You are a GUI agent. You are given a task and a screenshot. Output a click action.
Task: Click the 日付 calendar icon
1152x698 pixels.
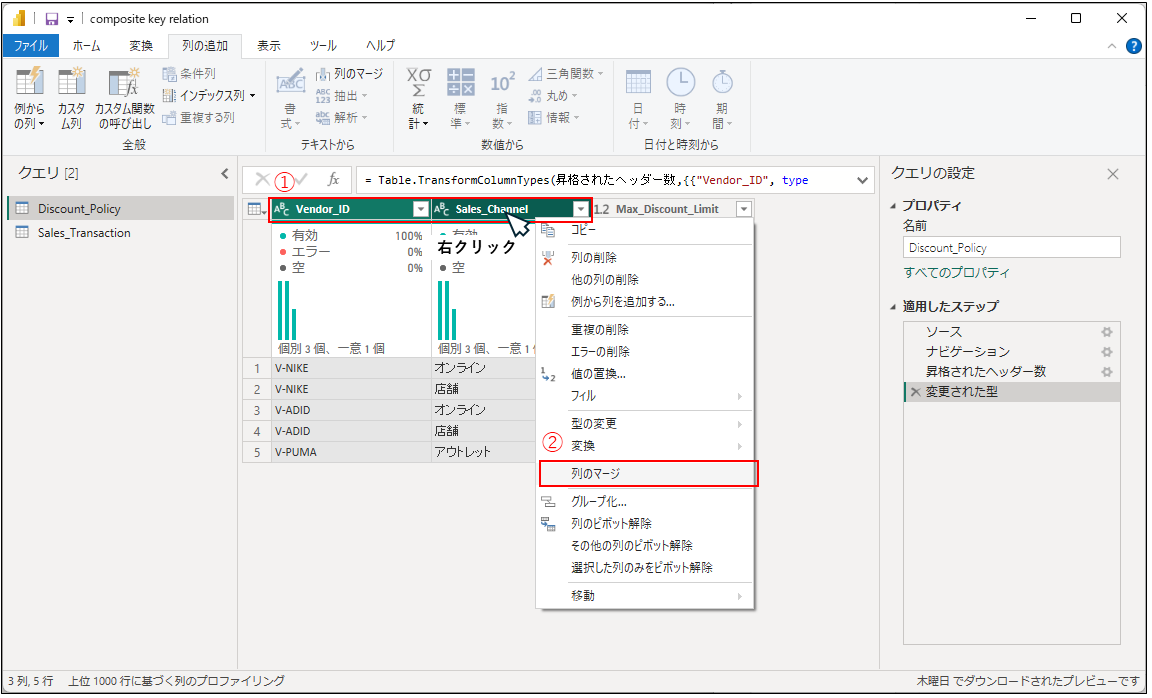(x=638, y=84)
